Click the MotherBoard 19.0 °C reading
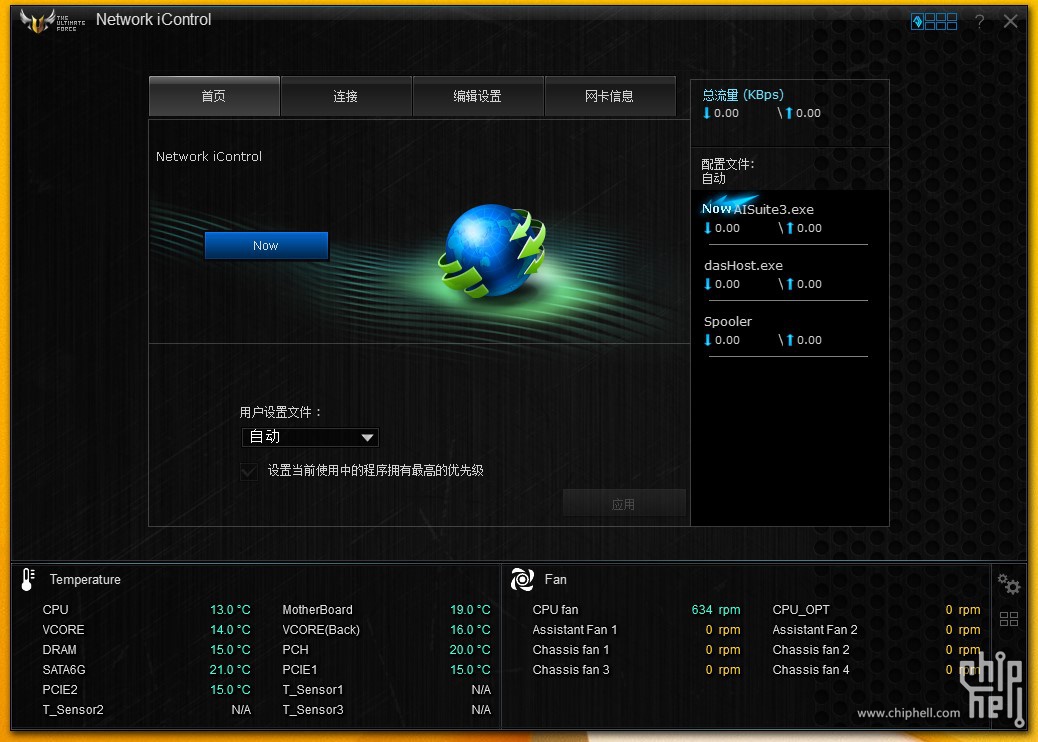The height and width of the screenshot is (742, 1038). click(x=470, y=610)
